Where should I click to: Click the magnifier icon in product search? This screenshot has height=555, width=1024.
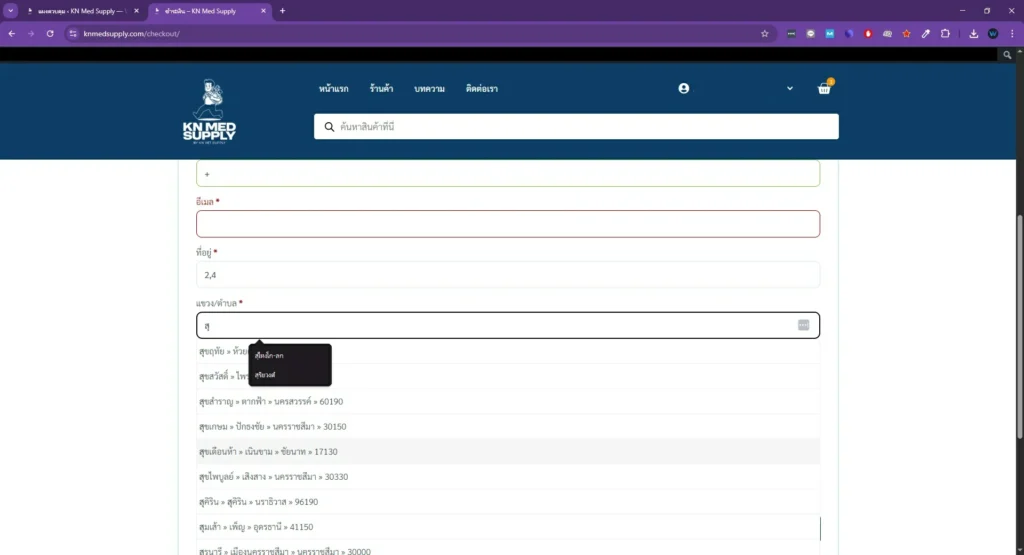pos(329,127)
